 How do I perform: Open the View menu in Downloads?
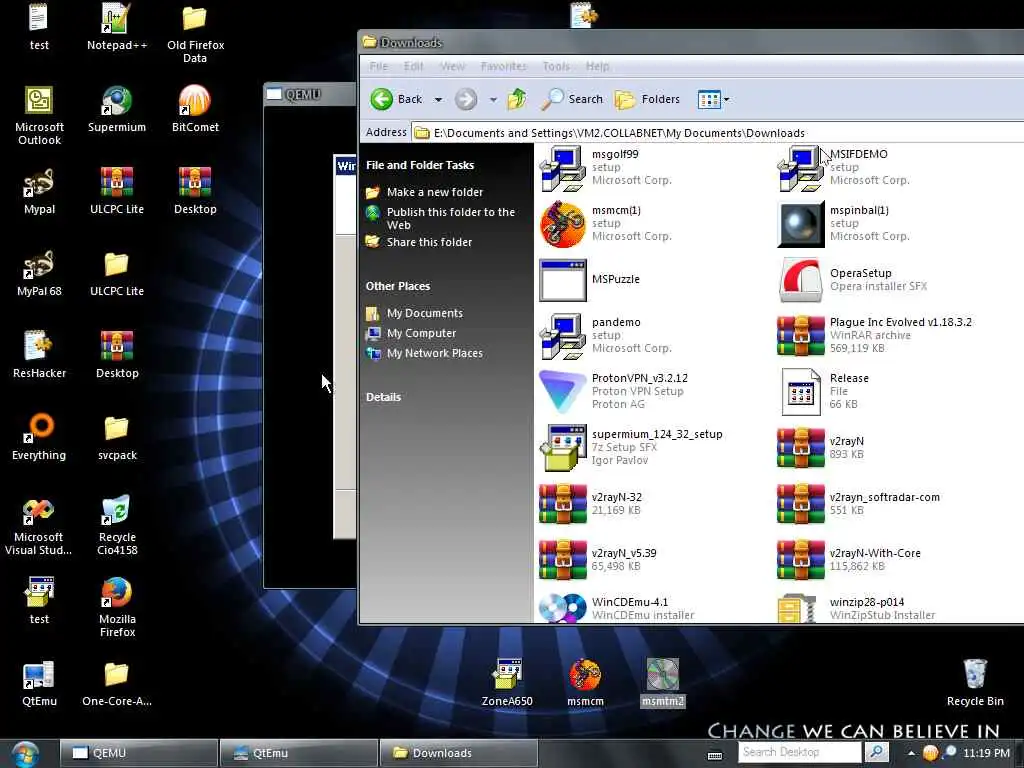453,66
